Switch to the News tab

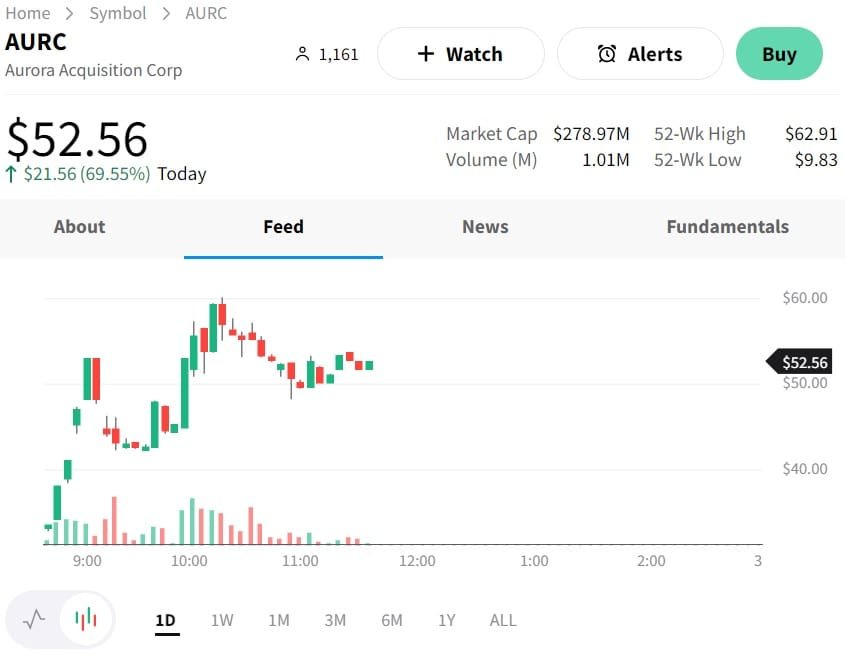pyautogui.click(x=485, y=227)
